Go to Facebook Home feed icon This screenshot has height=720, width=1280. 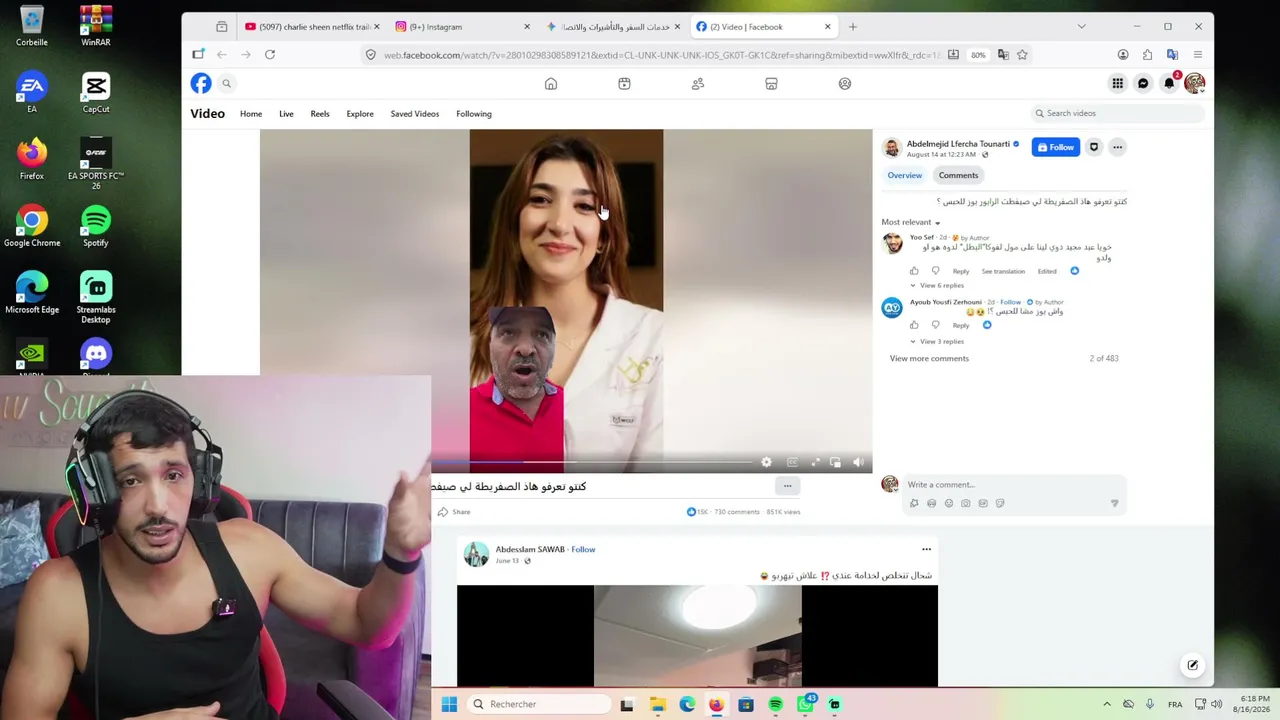tap(551, 84)
